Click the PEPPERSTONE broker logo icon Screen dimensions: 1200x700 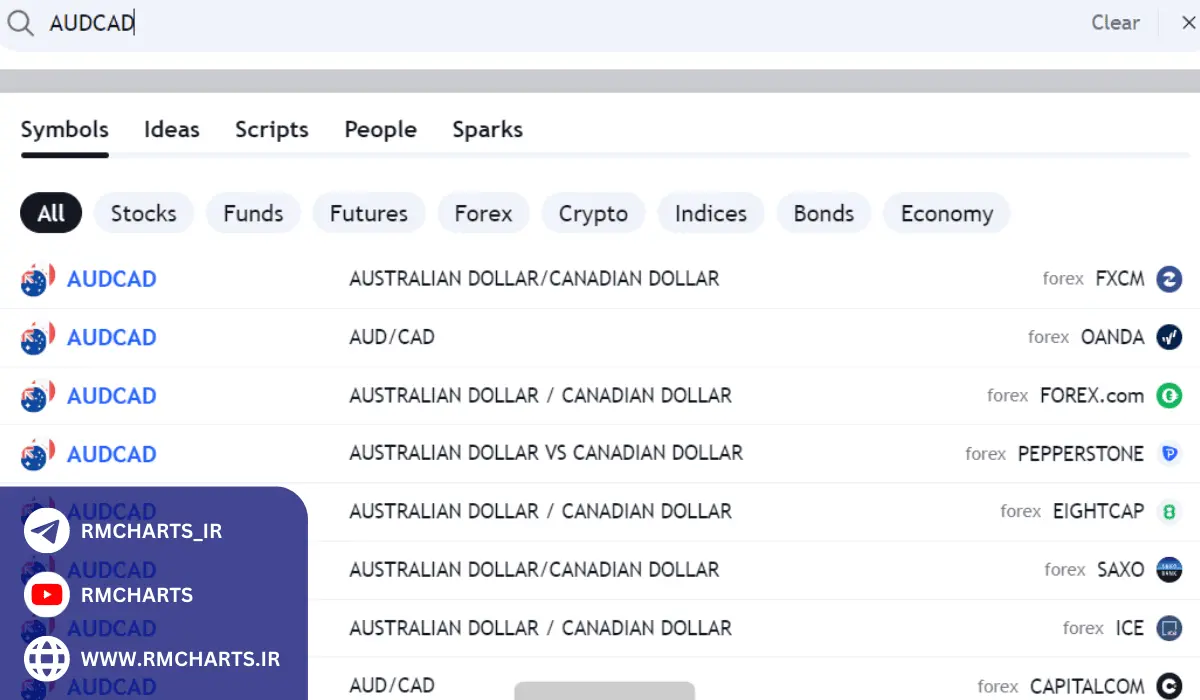[x=1169, y=454]
